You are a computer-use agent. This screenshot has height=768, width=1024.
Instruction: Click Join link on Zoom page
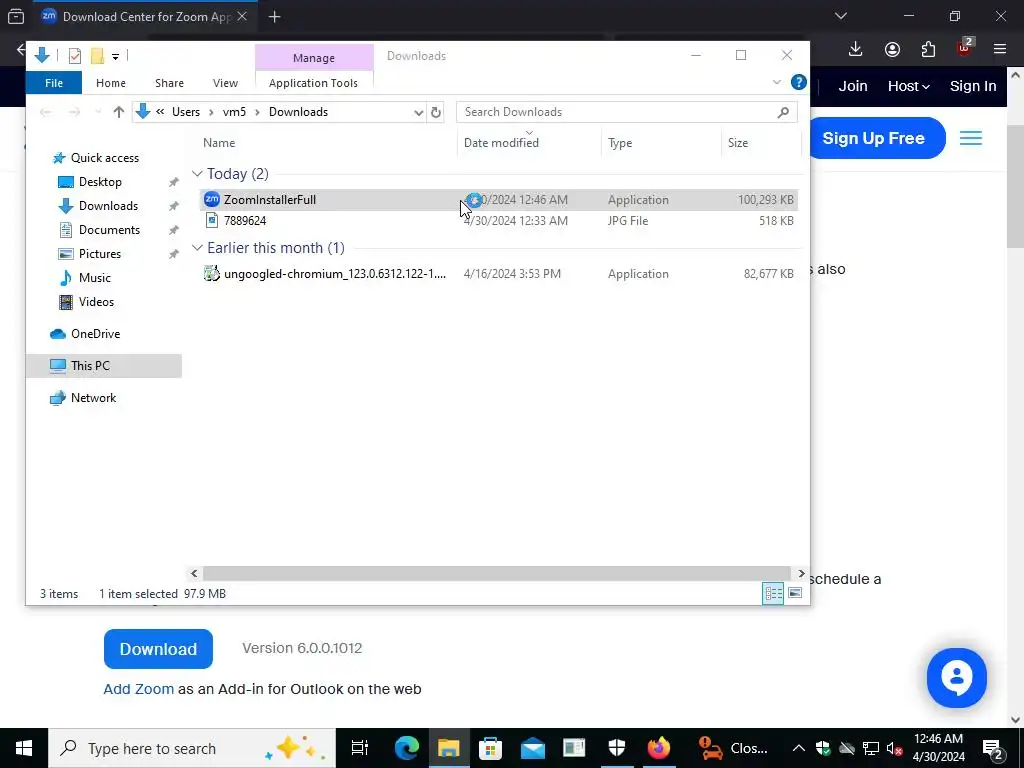(853, 86)
